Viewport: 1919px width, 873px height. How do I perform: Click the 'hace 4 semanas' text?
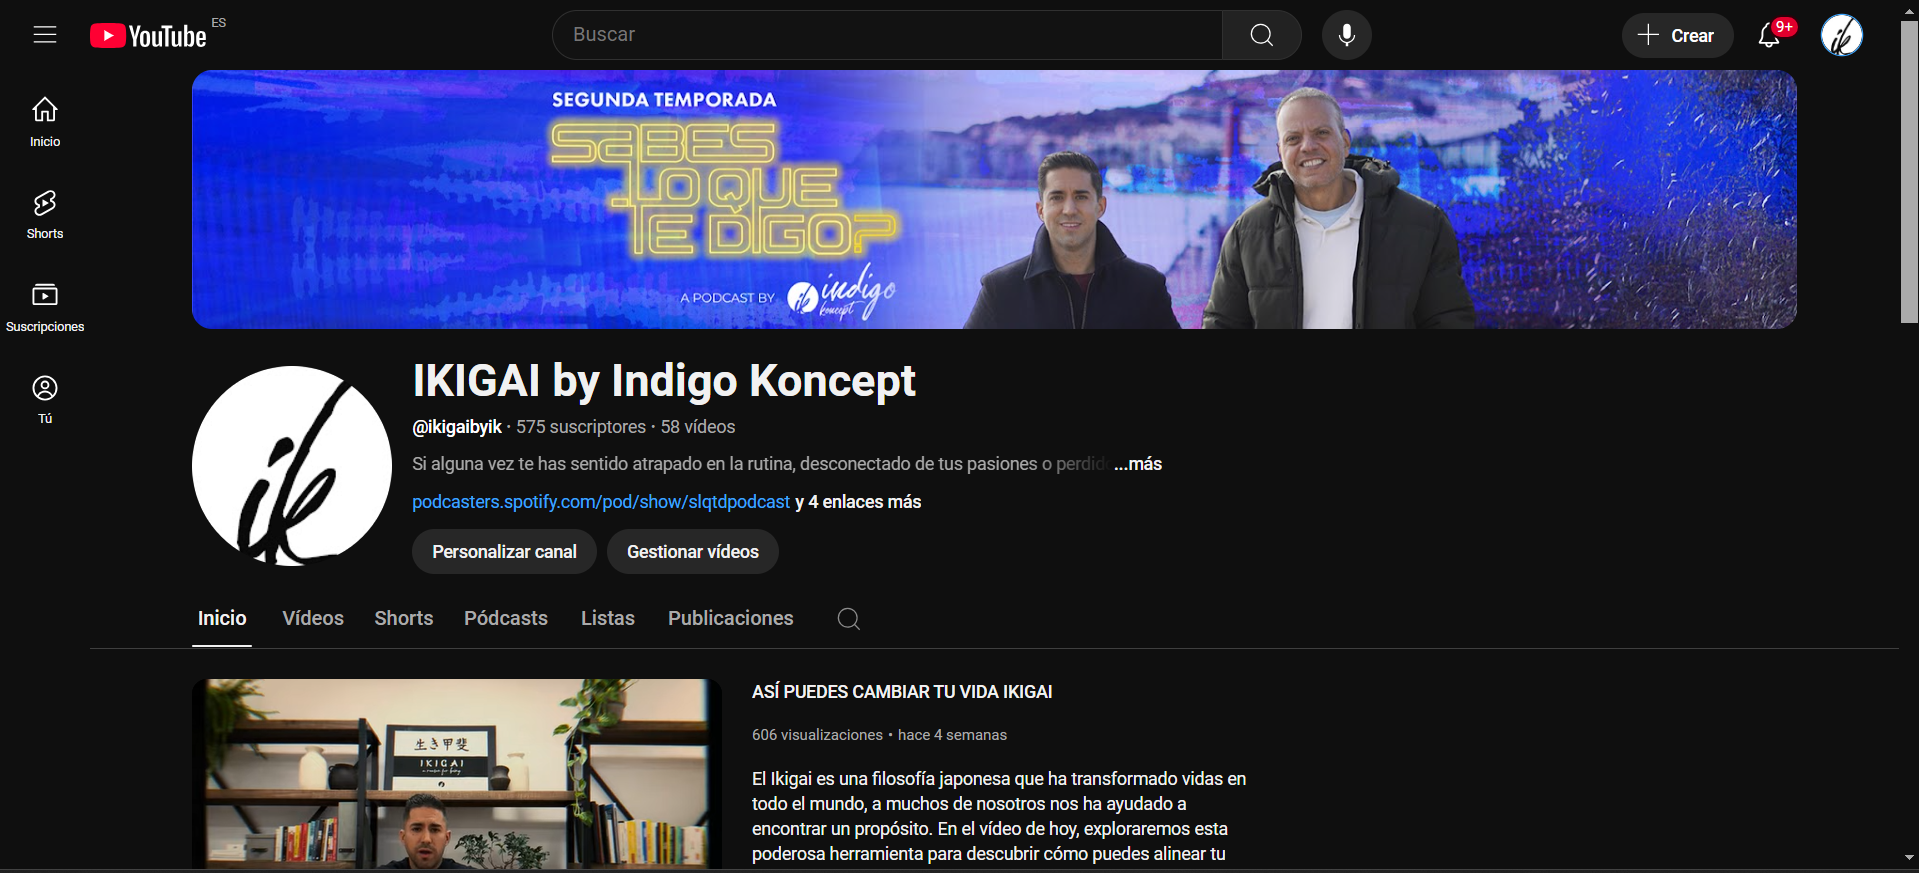[952, 735]
